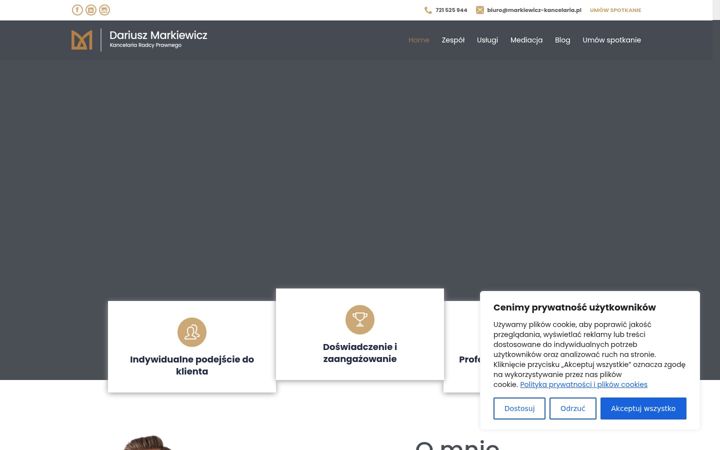Open the Facebook social icon
Viewport: 720px width, 450px height.
point(77,10)
